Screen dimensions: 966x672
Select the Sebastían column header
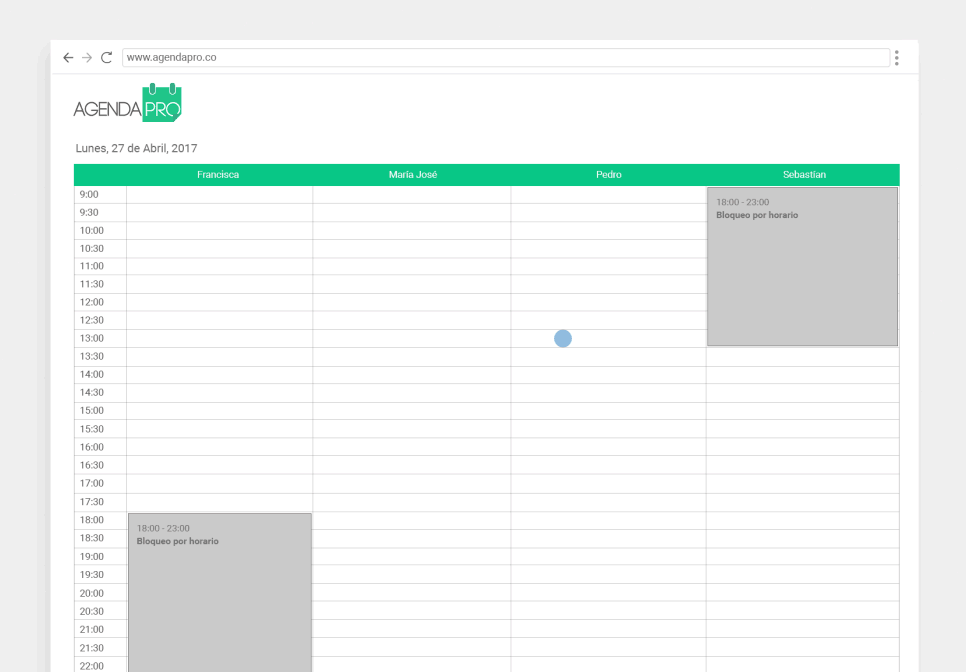tap(804, 175)
